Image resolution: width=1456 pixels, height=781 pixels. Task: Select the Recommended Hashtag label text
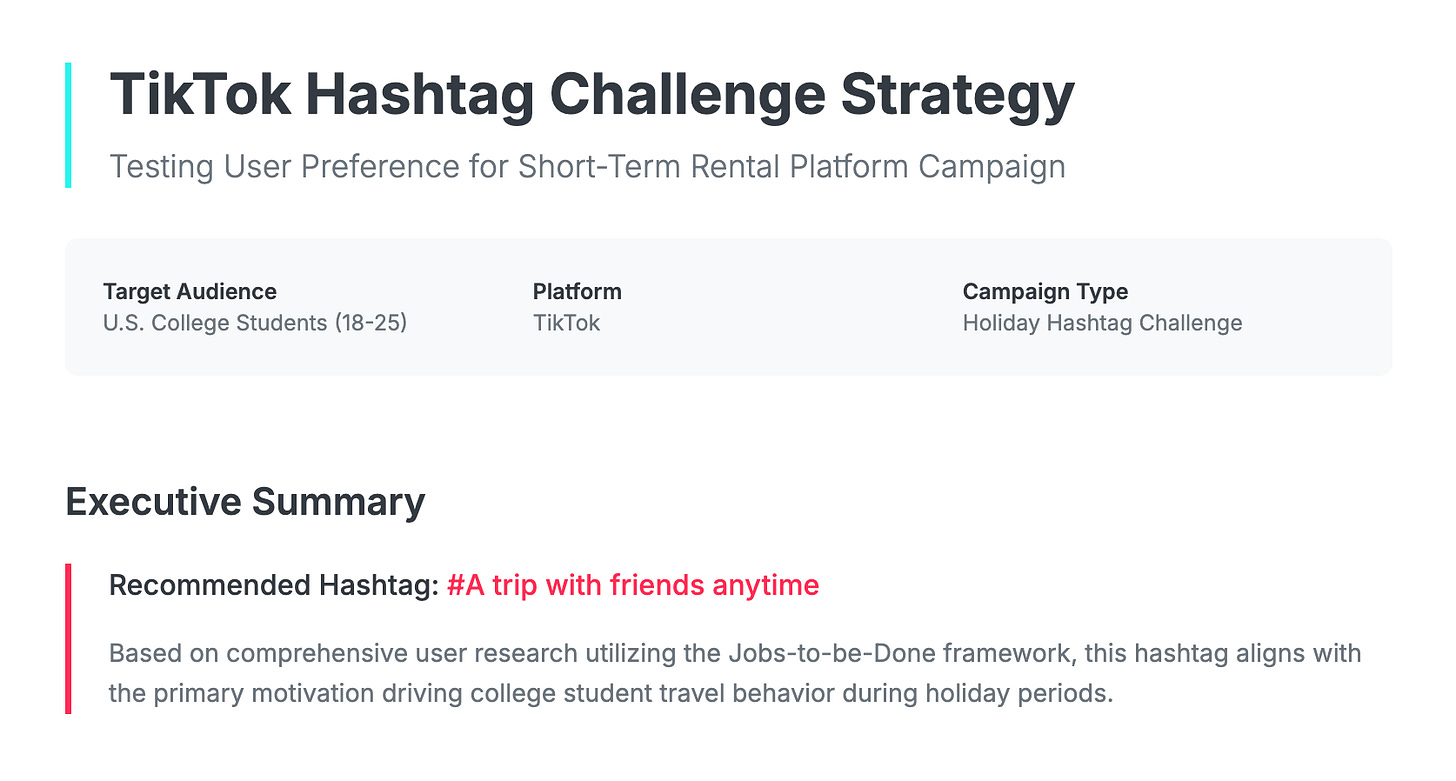click(x=274, y=585)
